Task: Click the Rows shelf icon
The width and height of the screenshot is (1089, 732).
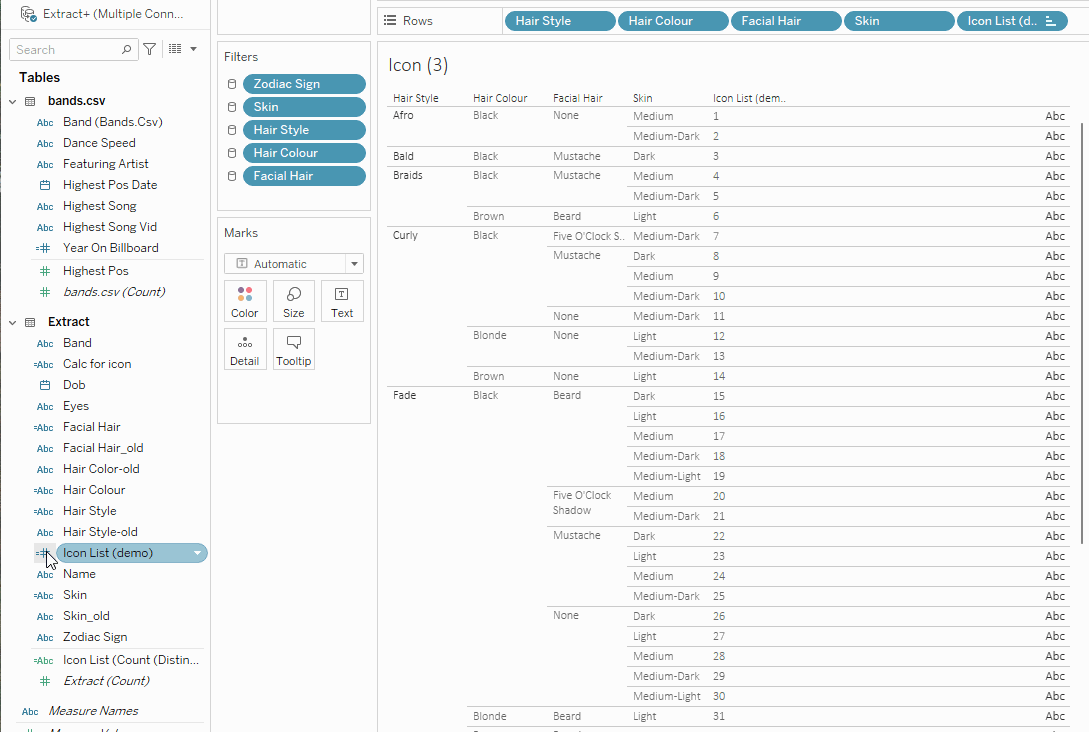Action: click(x=390, y=21)
